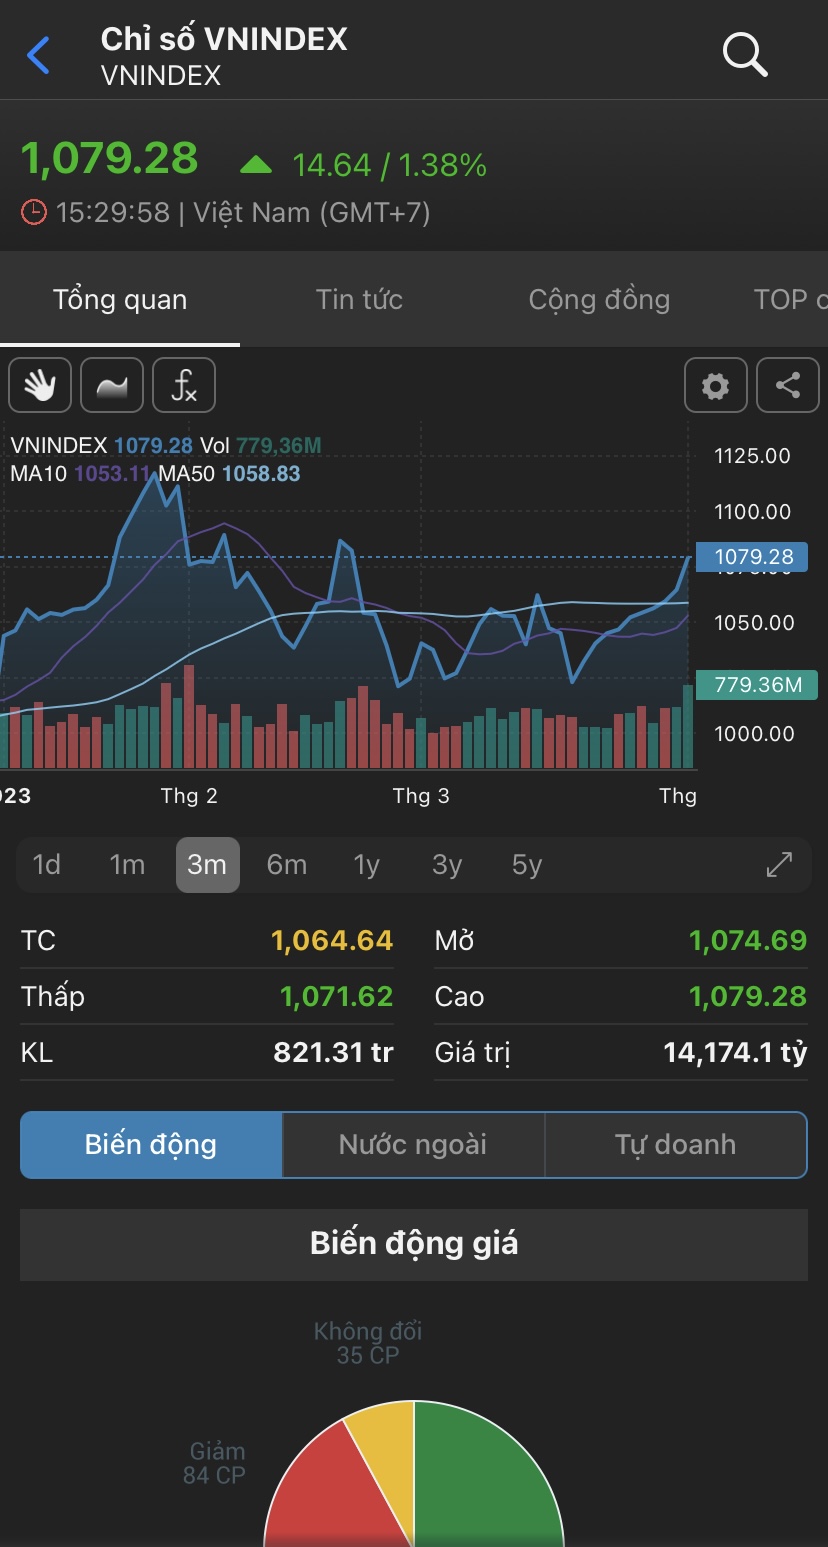Open chart settings gear icon
Screen dimensions: 828x1547
click(x=716, y=385)
